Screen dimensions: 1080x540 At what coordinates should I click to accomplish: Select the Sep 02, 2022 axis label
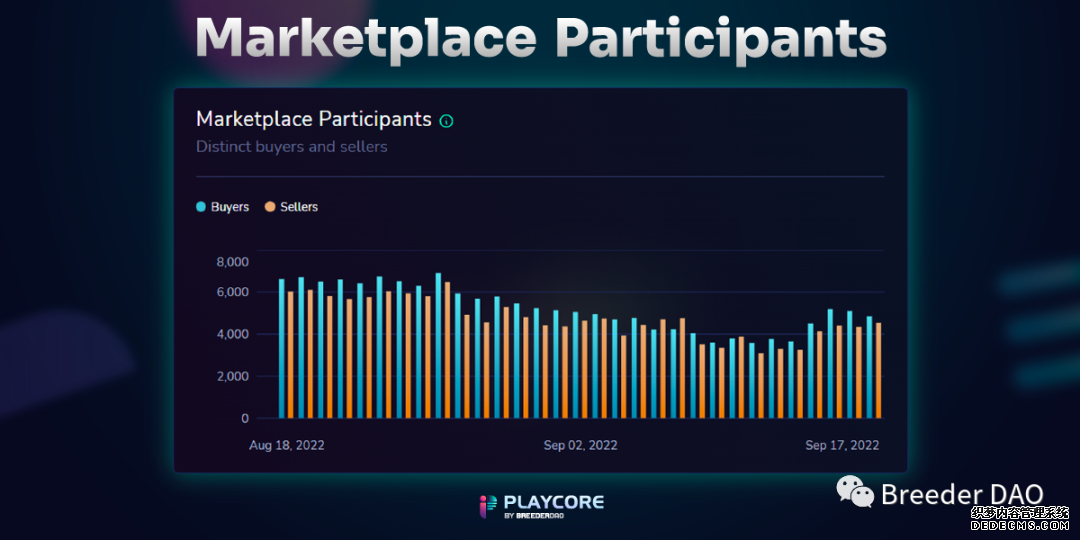580,445
